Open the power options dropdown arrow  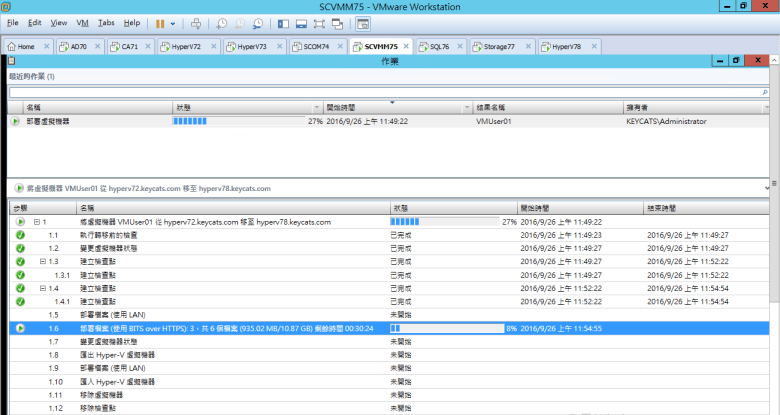point(173,22)
